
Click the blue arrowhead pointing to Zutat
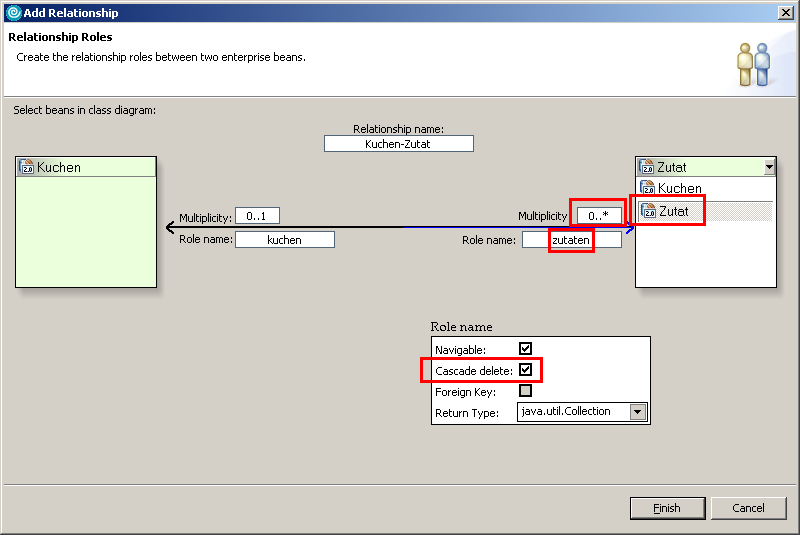click(630, 228)
